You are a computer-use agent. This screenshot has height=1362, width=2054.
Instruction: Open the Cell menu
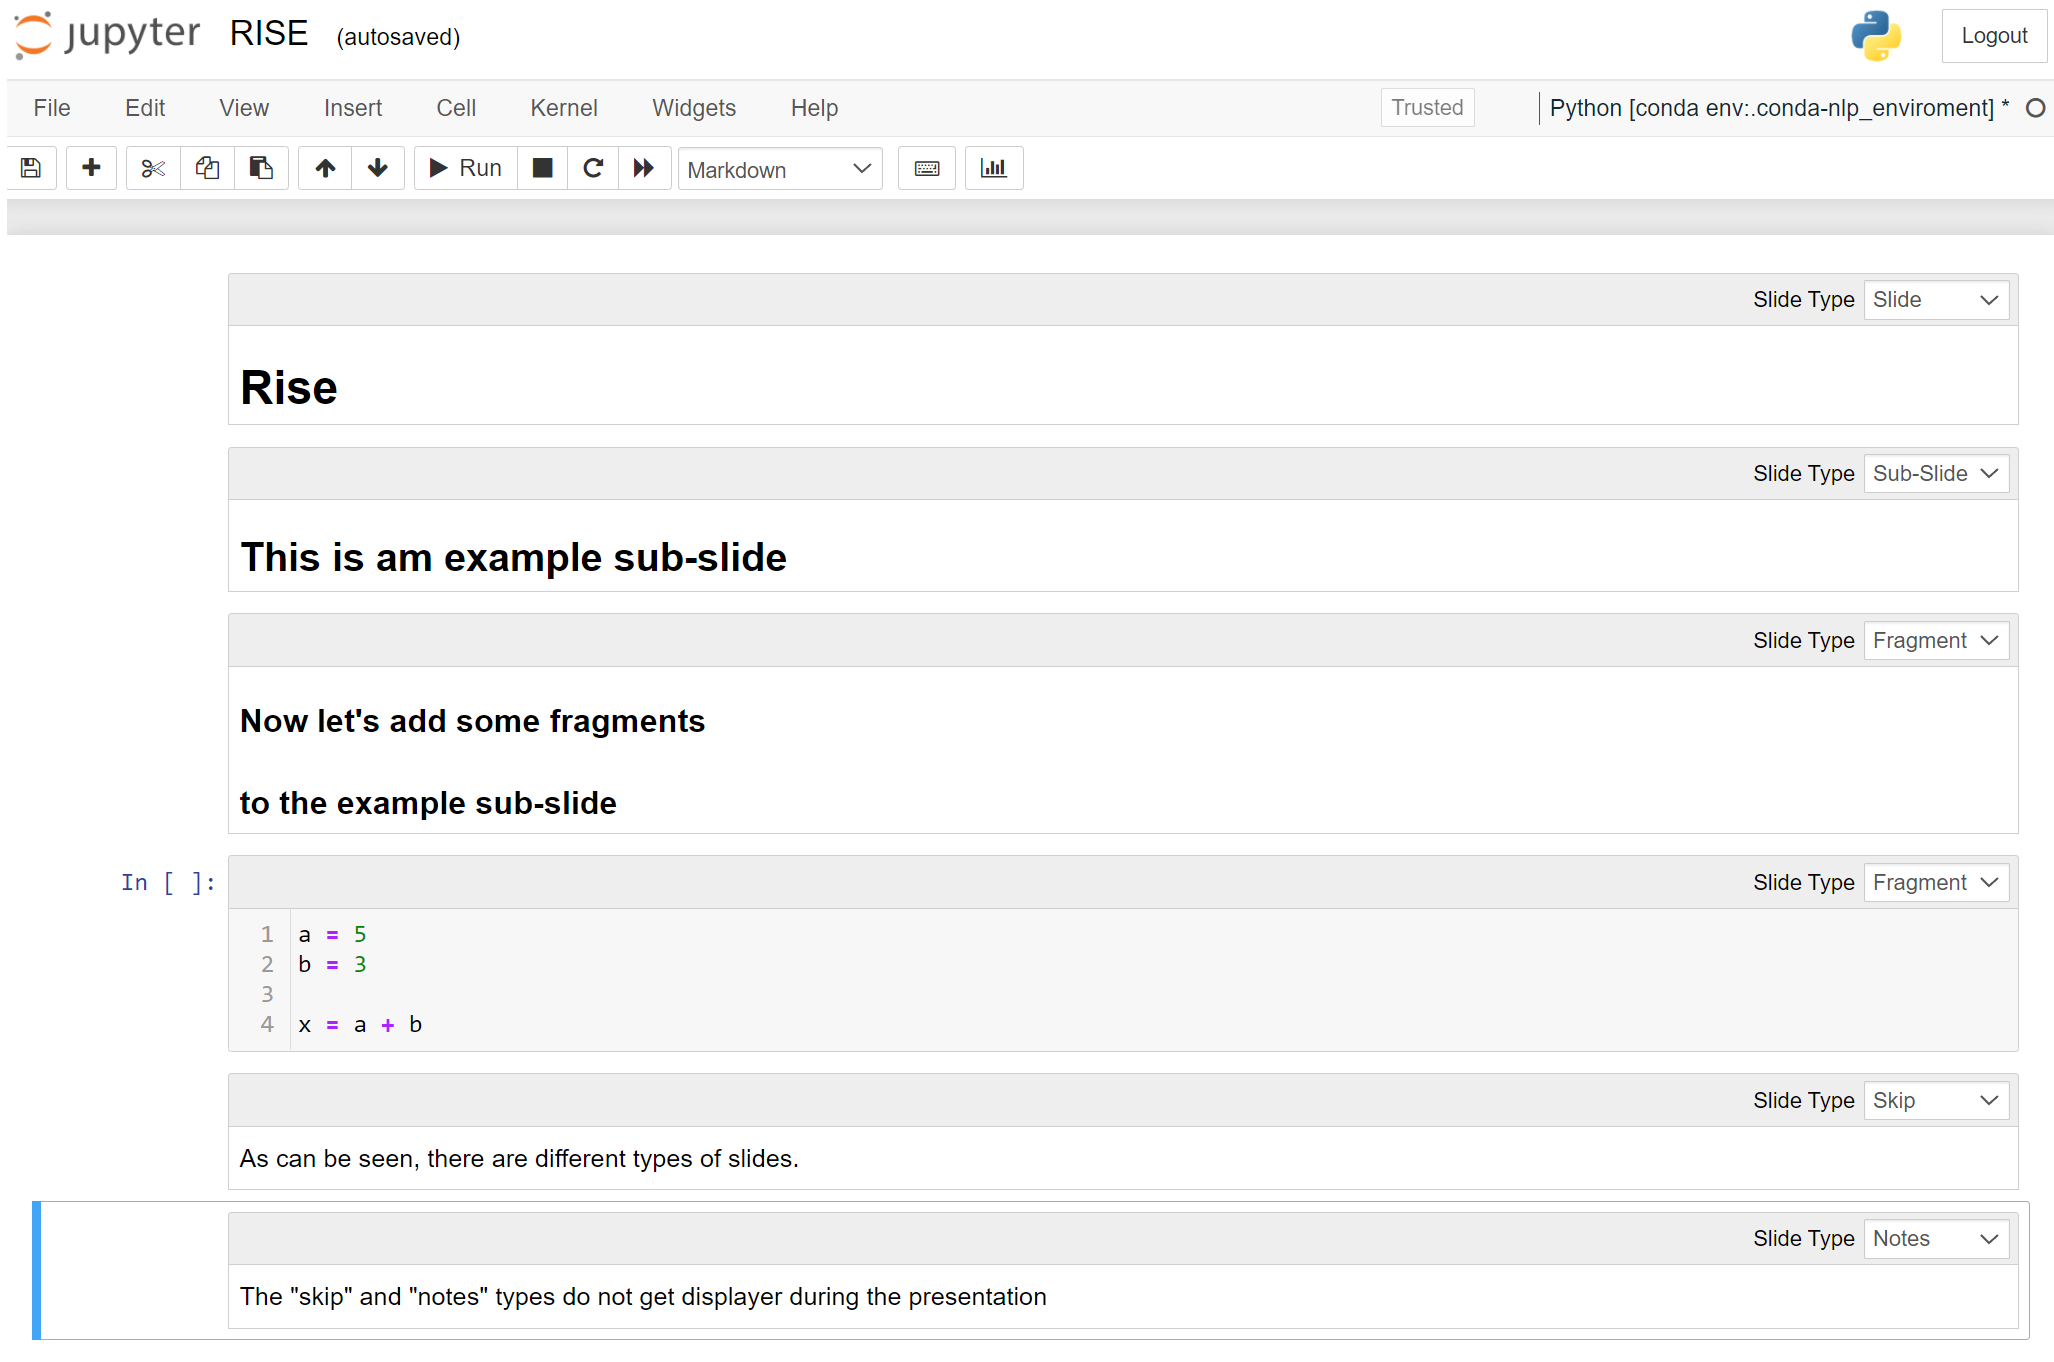point(456,106)
